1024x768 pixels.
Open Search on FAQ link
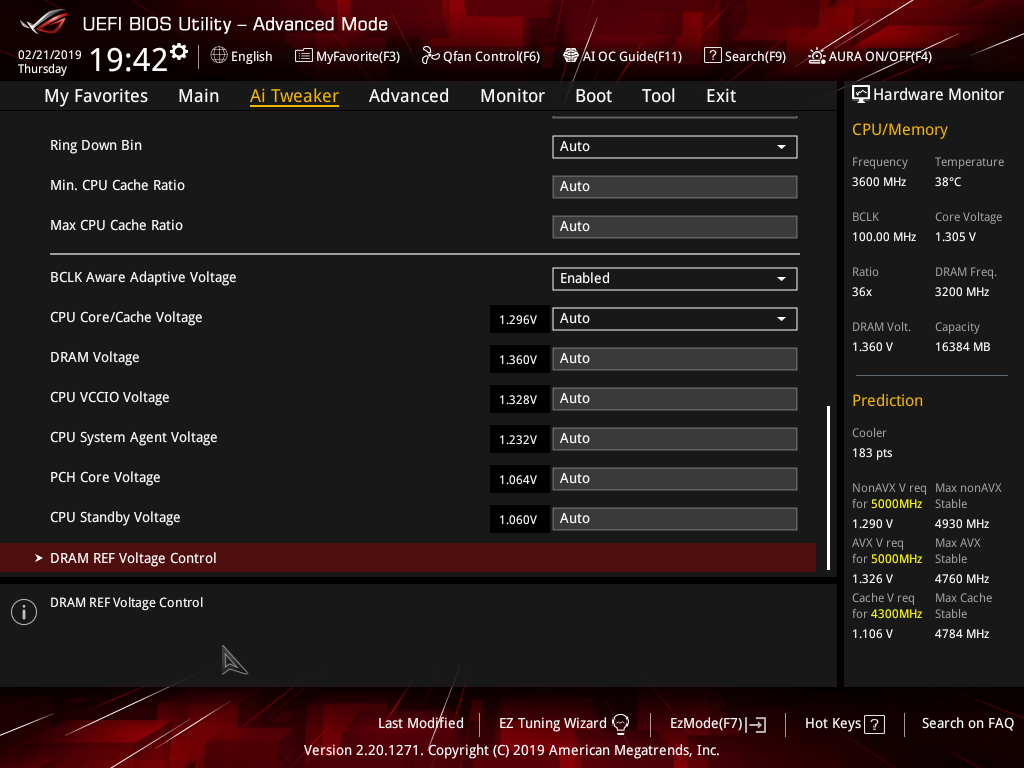[x=967, y=724]
